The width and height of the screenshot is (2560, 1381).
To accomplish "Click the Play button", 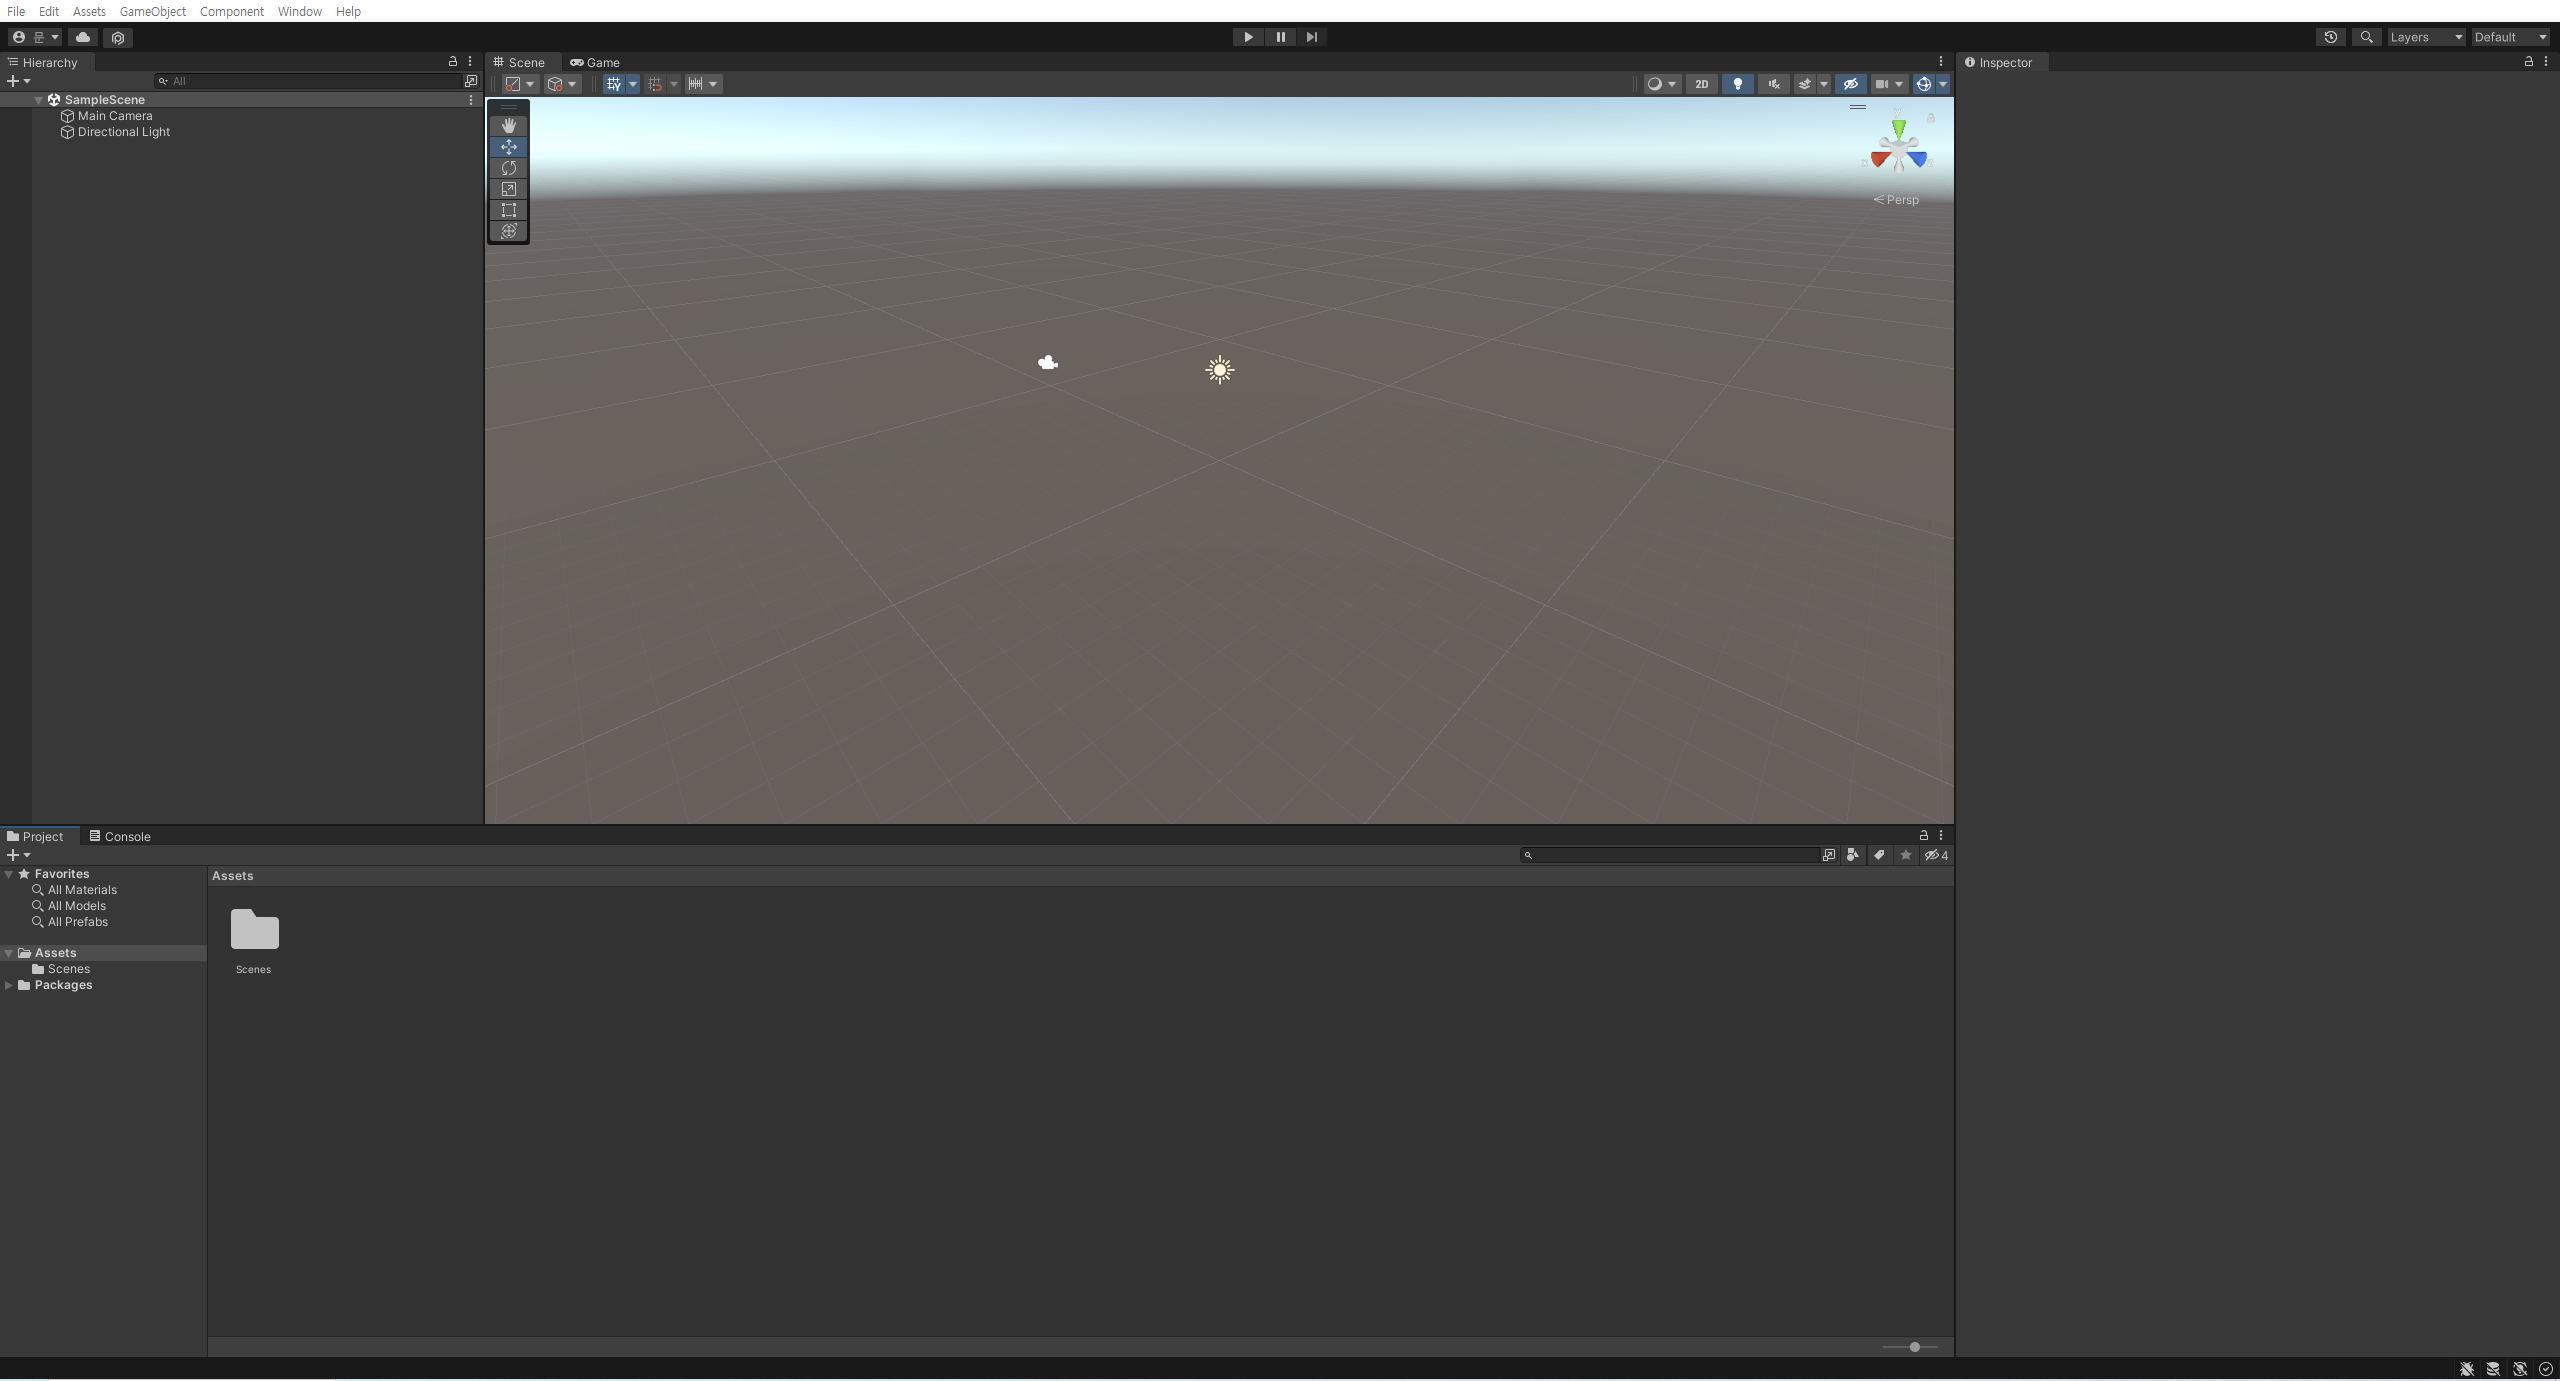I will pyautogui.click(x=1247, y=37).
